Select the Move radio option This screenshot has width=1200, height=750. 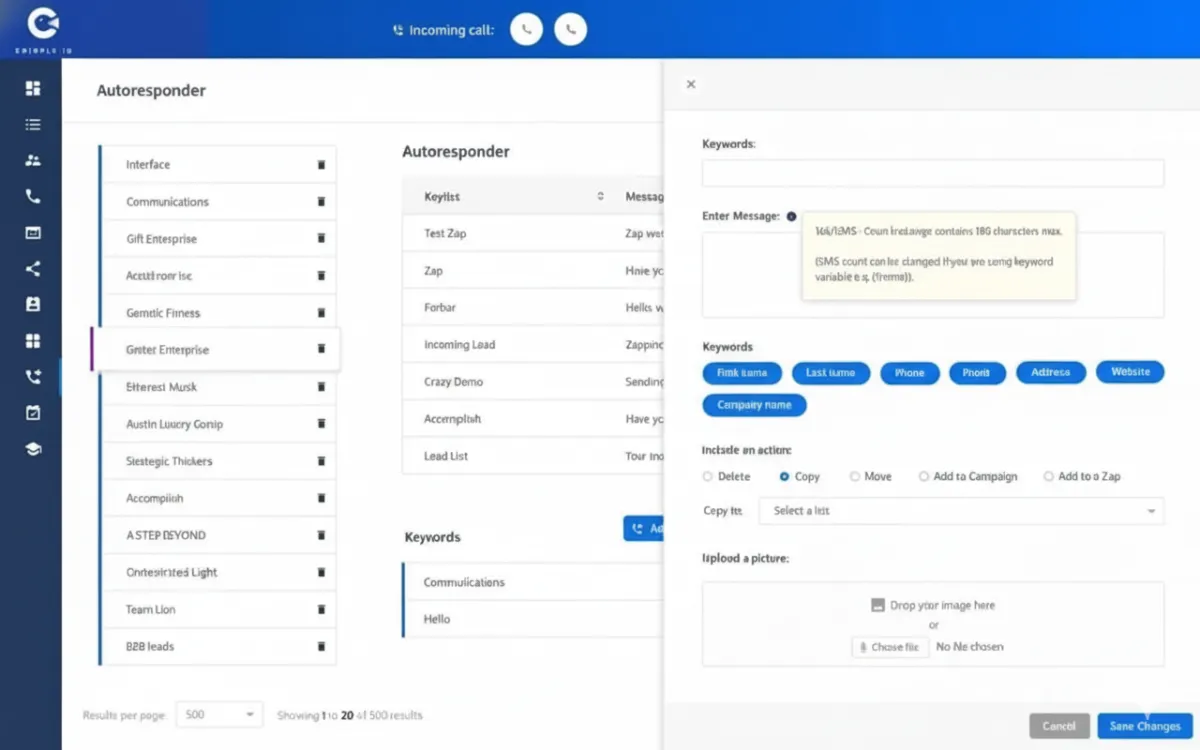click(x=855, y=477)
